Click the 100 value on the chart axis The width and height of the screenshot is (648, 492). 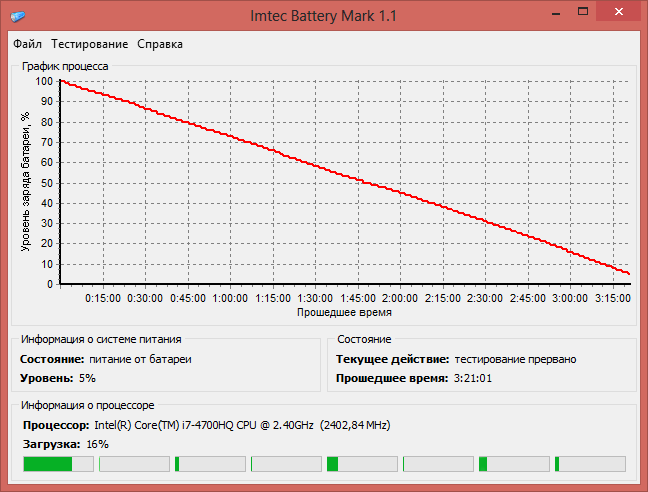44,81
